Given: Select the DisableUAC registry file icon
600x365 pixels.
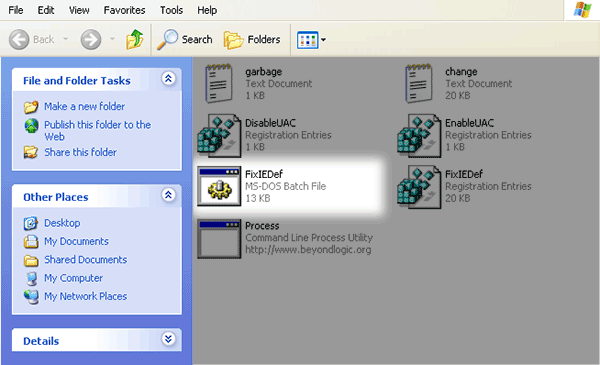Looking at the screenshot, I should [219, 135].
